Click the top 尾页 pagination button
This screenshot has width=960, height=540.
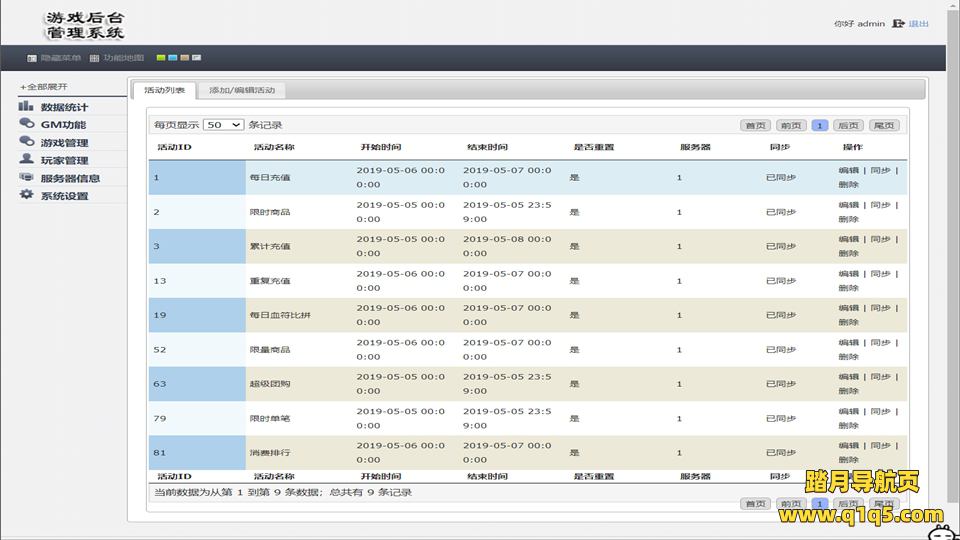(883, 126)
